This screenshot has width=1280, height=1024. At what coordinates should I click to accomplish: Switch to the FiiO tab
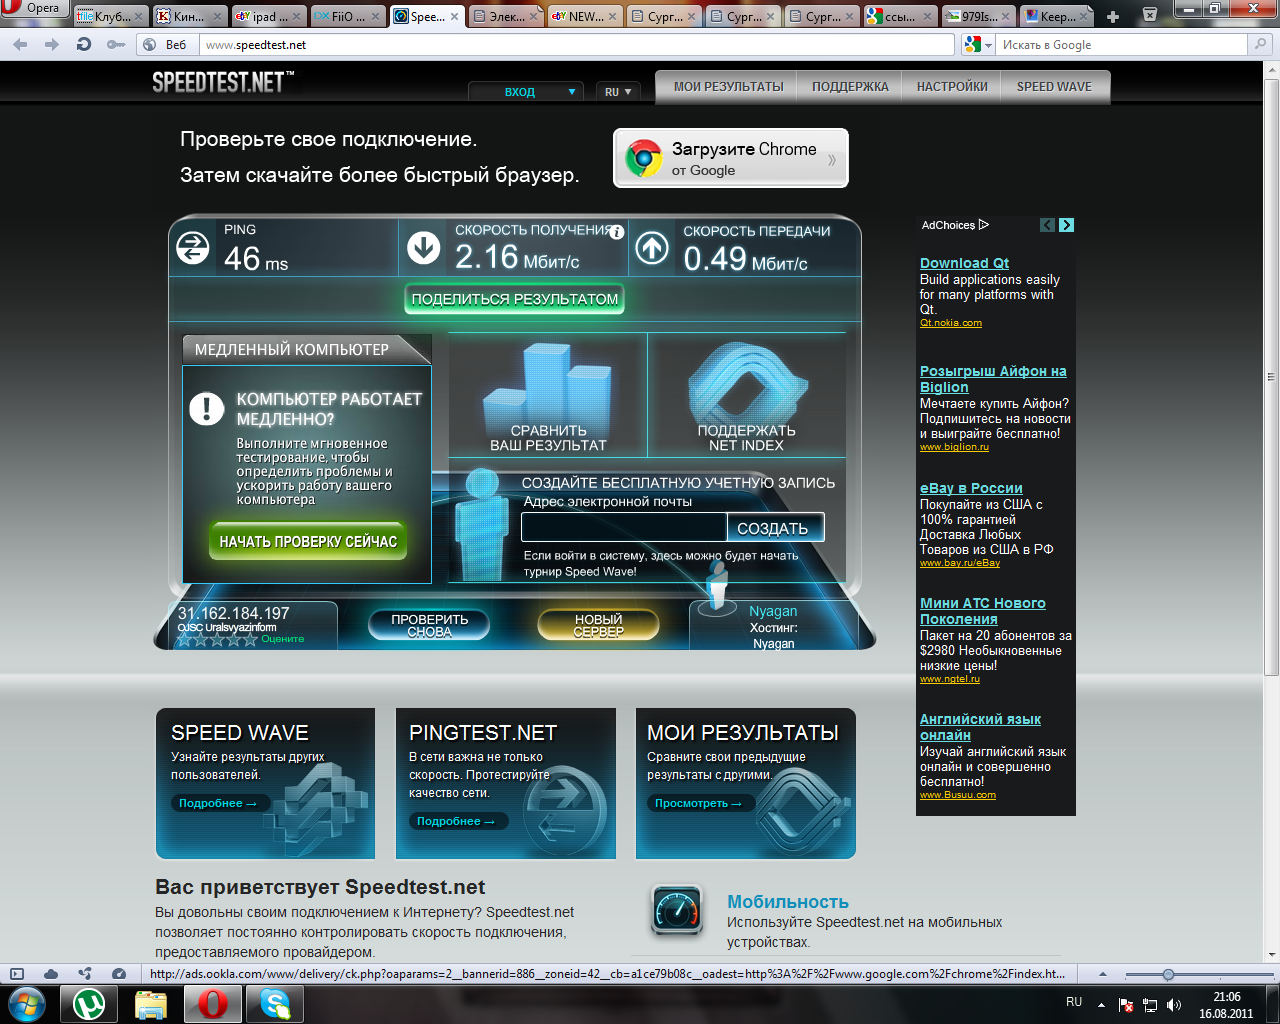[347, 16]
